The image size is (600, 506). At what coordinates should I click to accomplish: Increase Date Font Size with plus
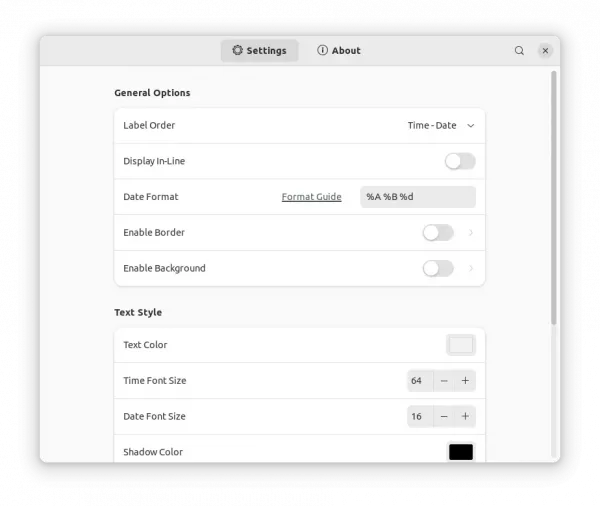click(x=465, y=416)
